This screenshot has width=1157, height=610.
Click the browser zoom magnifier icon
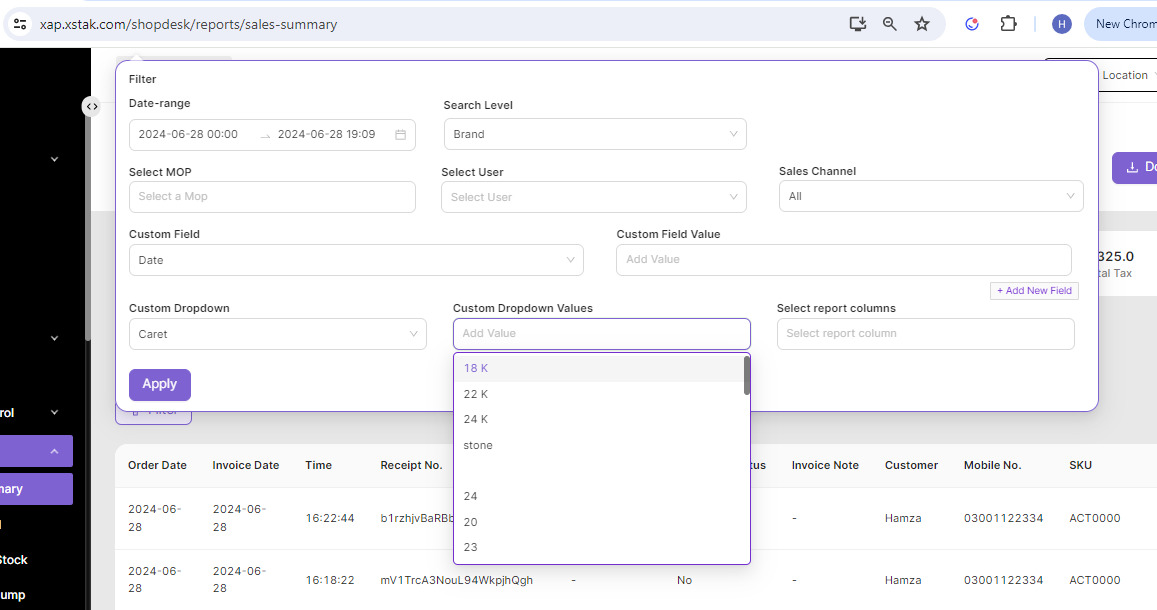[x=889, y=24]
